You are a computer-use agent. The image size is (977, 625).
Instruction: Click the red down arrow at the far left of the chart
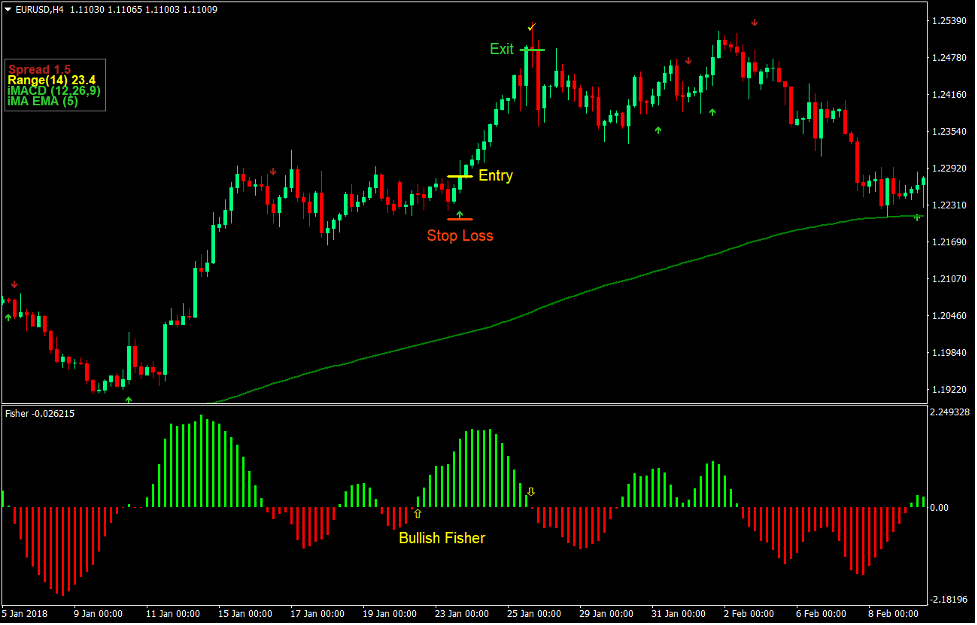12,285
